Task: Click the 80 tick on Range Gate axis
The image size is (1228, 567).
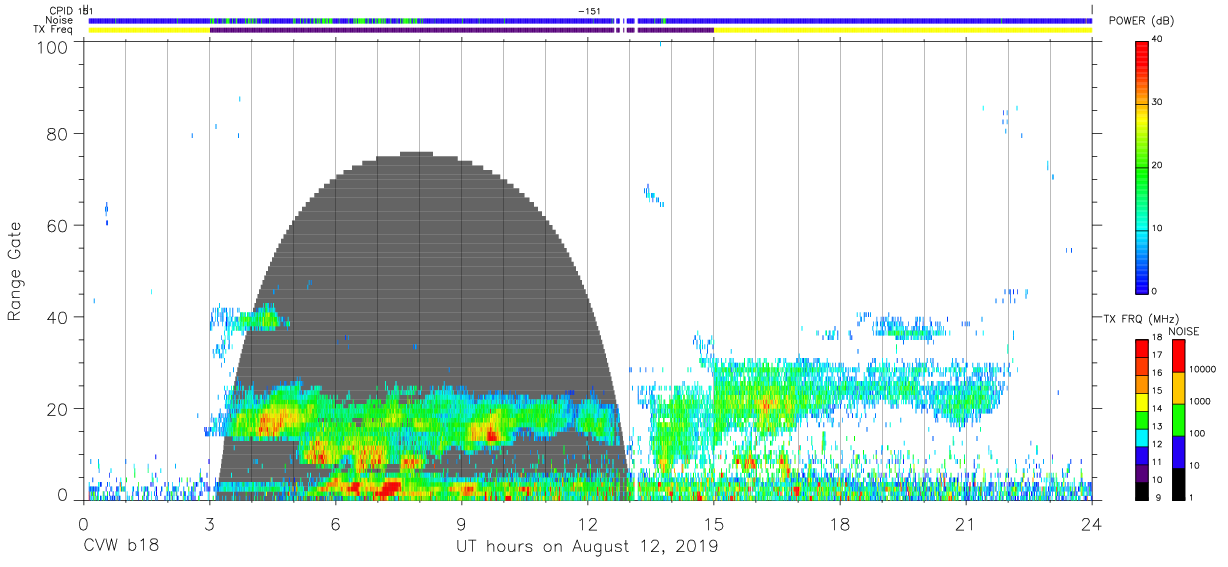Action: point(56,134)
